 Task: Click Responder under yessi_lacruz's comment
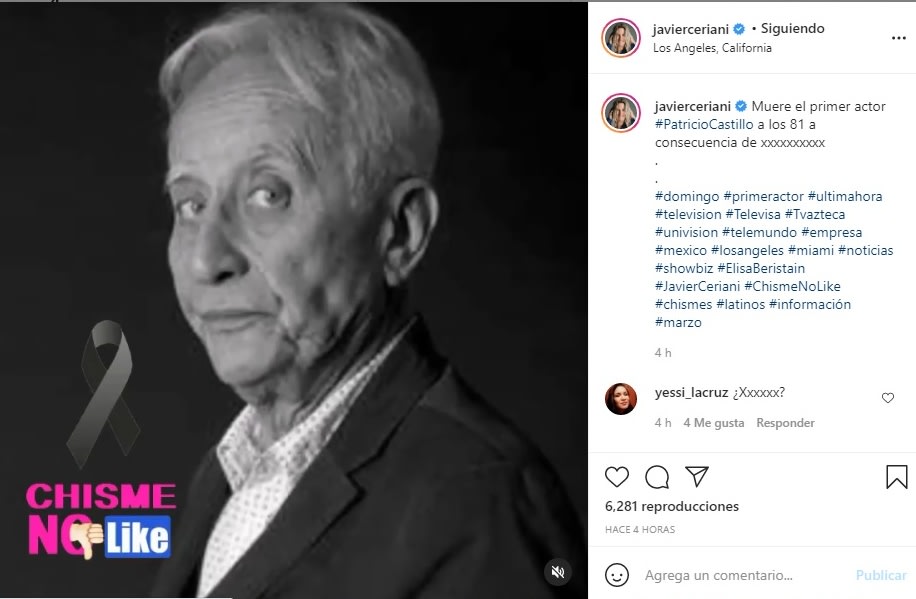coord(785,423)
